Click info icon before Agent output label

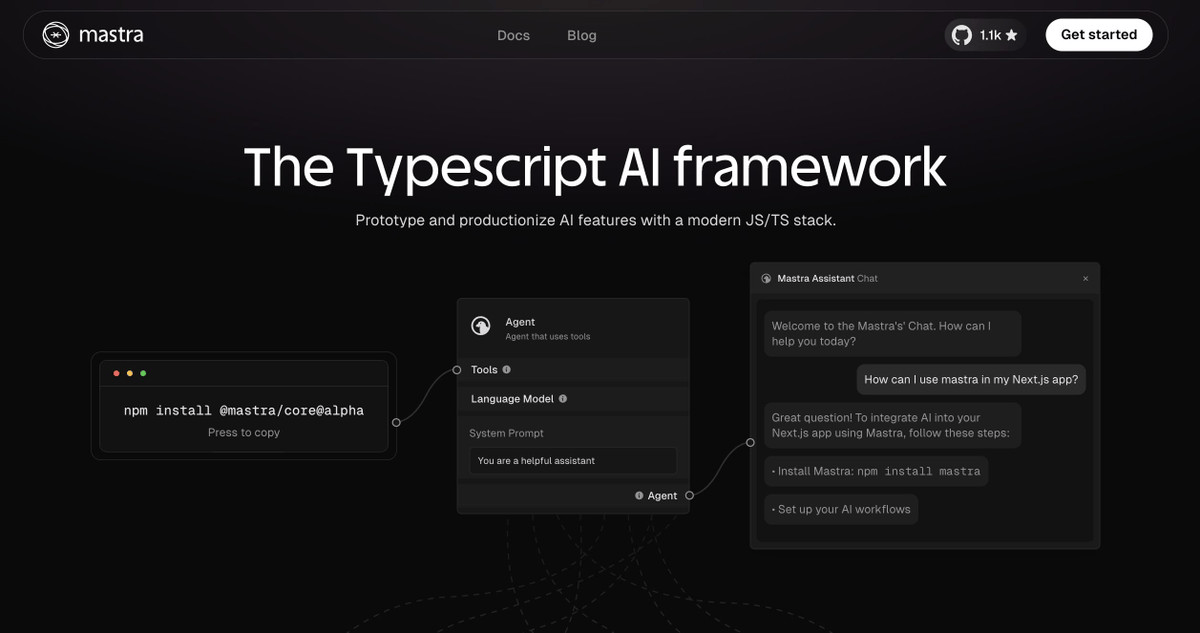[x=639, y=496]
